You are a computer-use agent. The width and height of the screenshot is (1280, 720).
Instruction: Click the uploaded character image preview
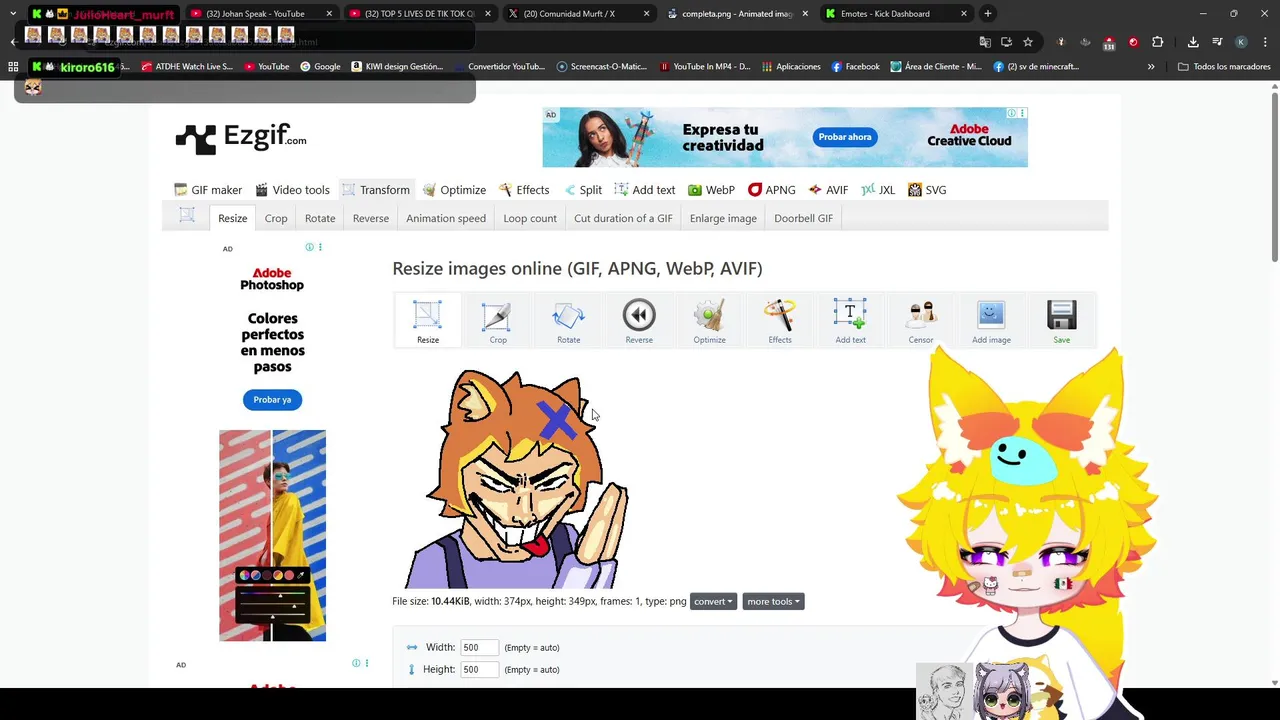(517, 480)
